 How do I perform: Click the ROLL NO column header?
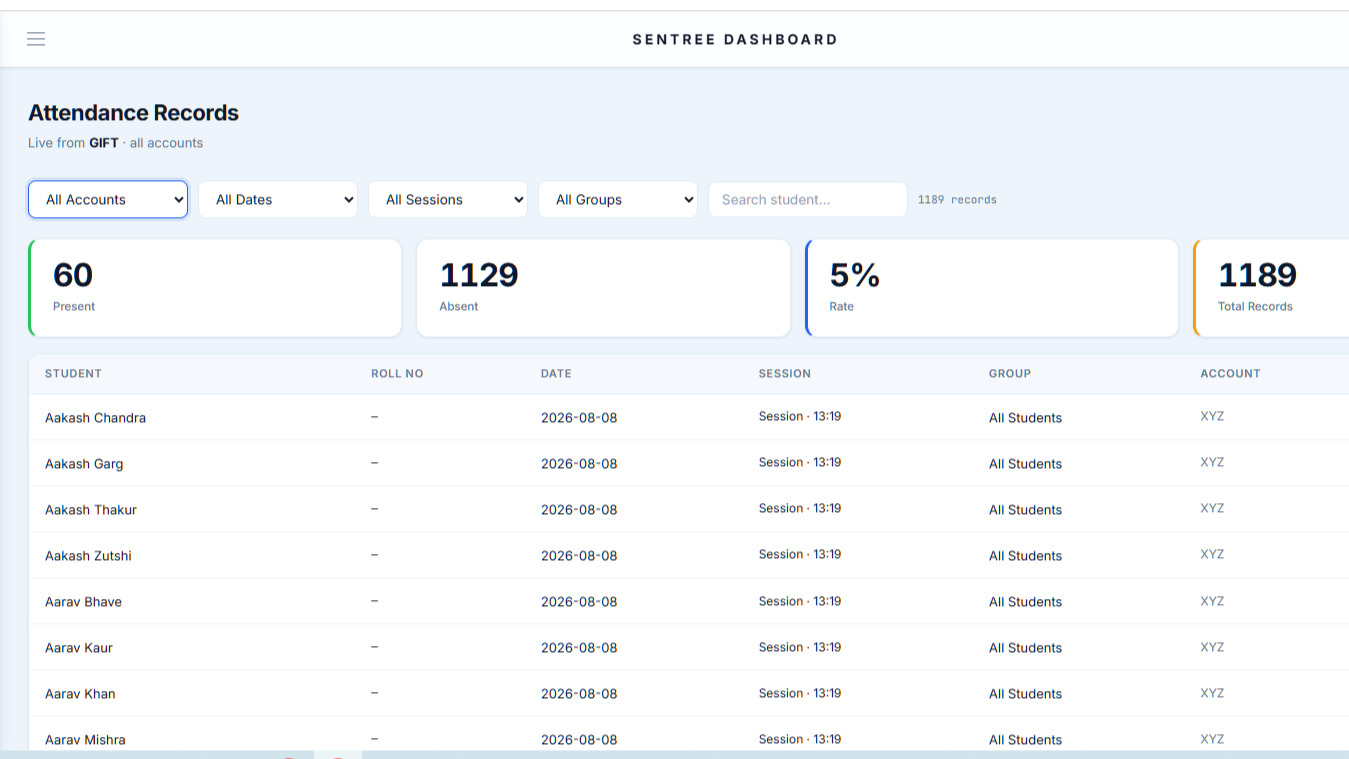[x=397, y=373]
